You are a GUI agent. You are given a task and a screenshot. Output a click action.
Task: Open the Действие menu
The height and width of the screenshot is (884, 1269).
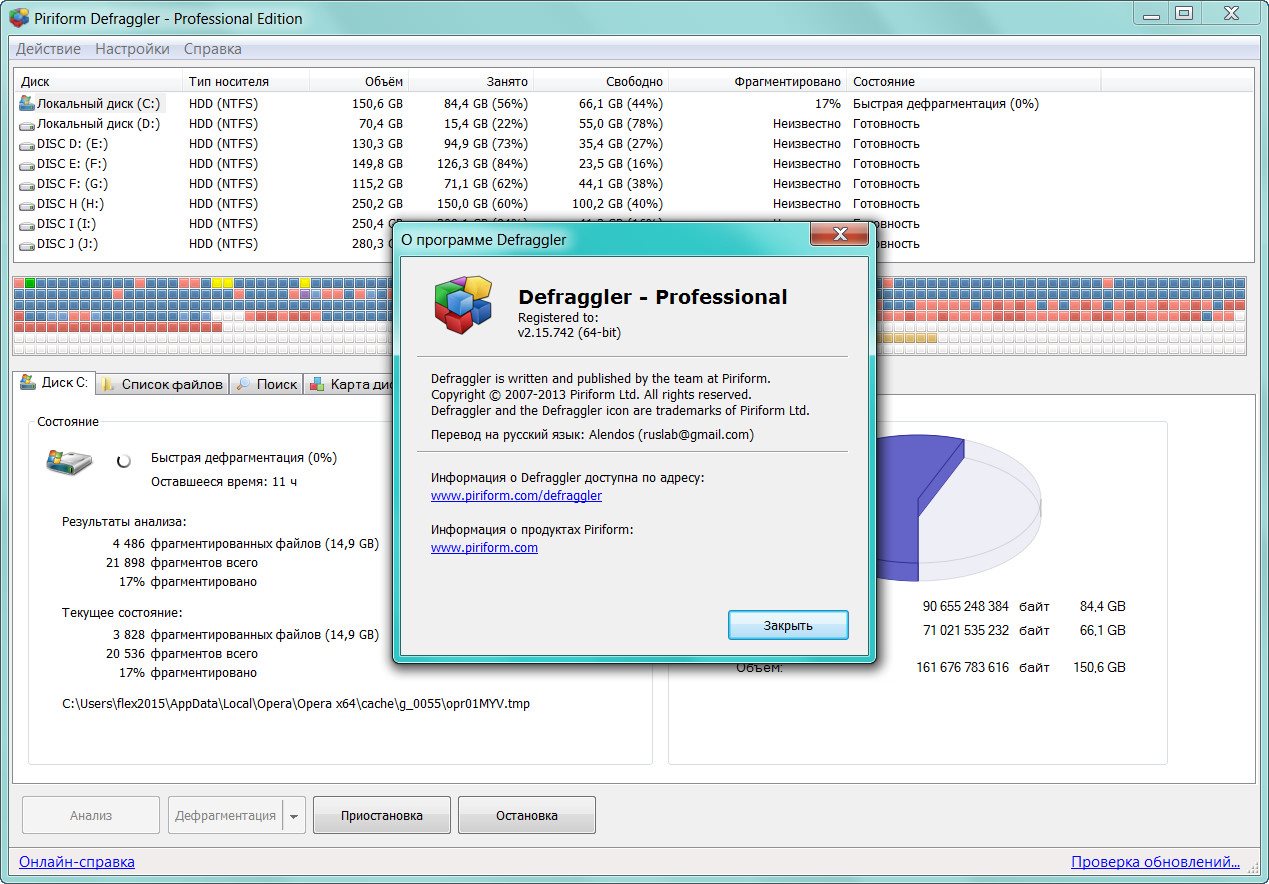(x=49, y=49)
